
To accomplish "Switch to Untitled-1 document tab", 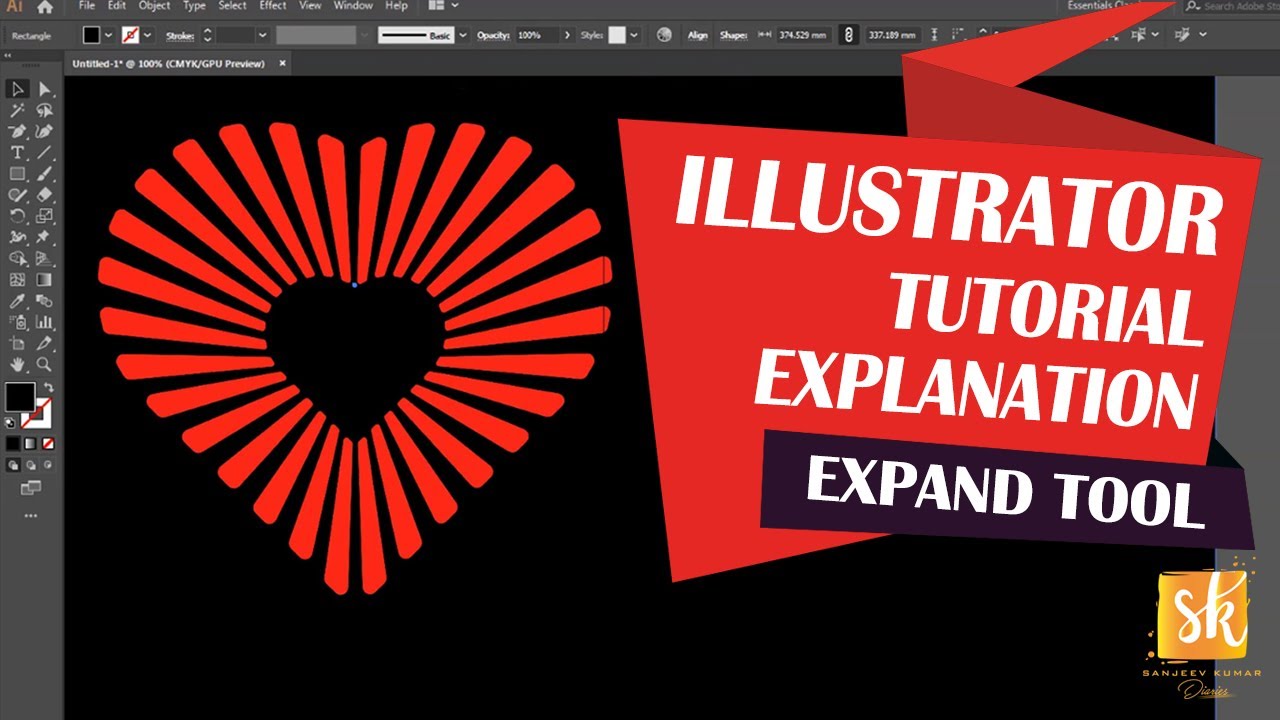I will coord(168,64).
